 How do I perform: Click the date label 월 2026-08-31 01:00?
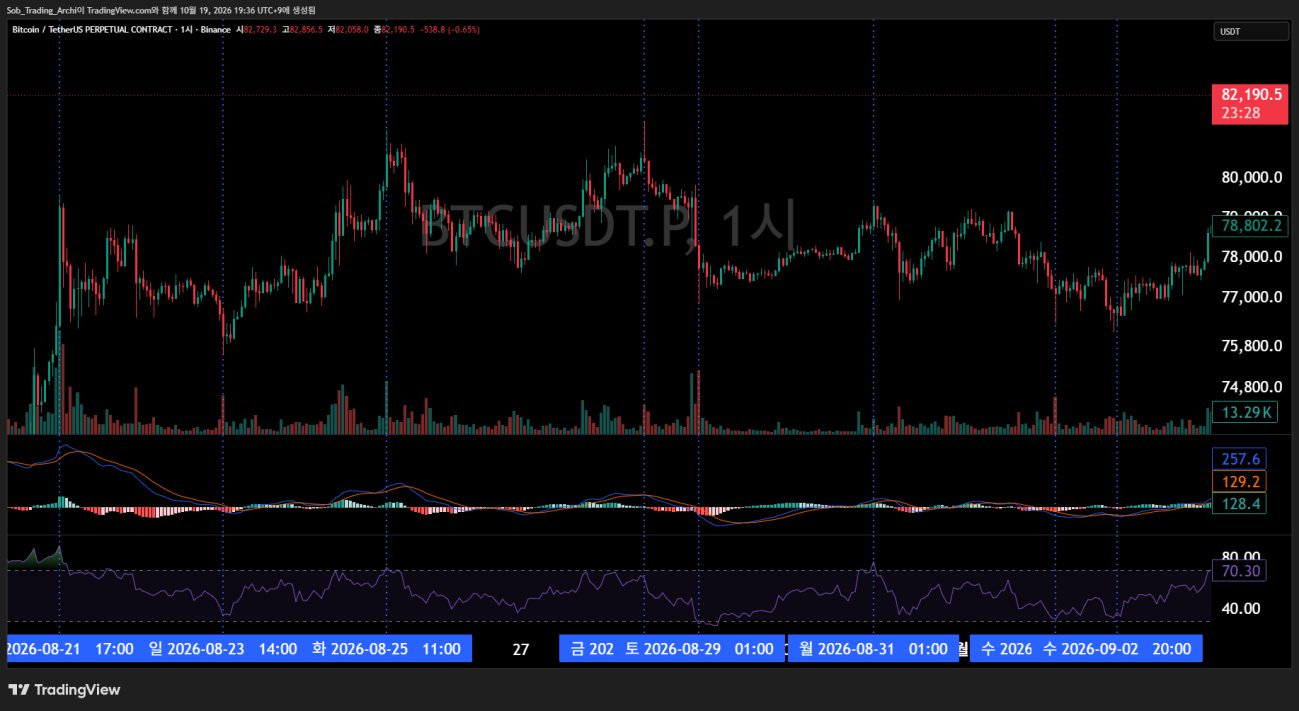[x=872, y=649]
